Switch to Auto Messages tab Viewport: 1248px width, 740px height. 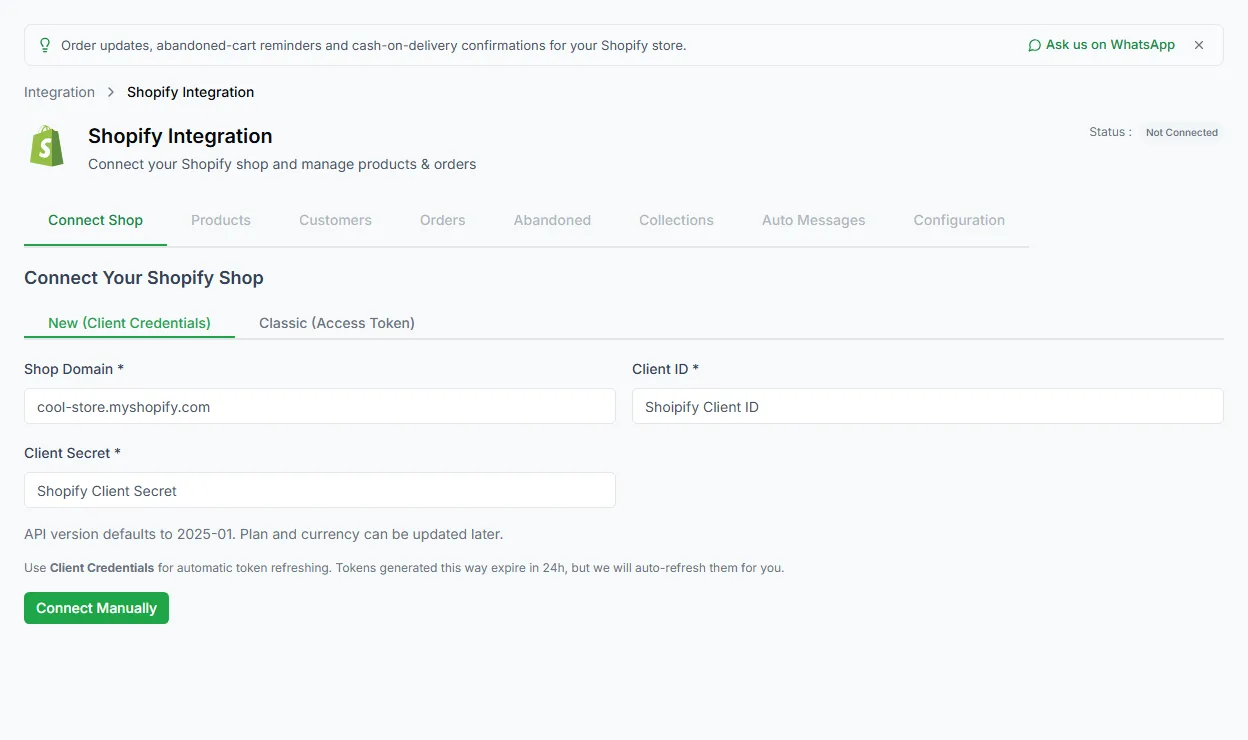point(813,220)
